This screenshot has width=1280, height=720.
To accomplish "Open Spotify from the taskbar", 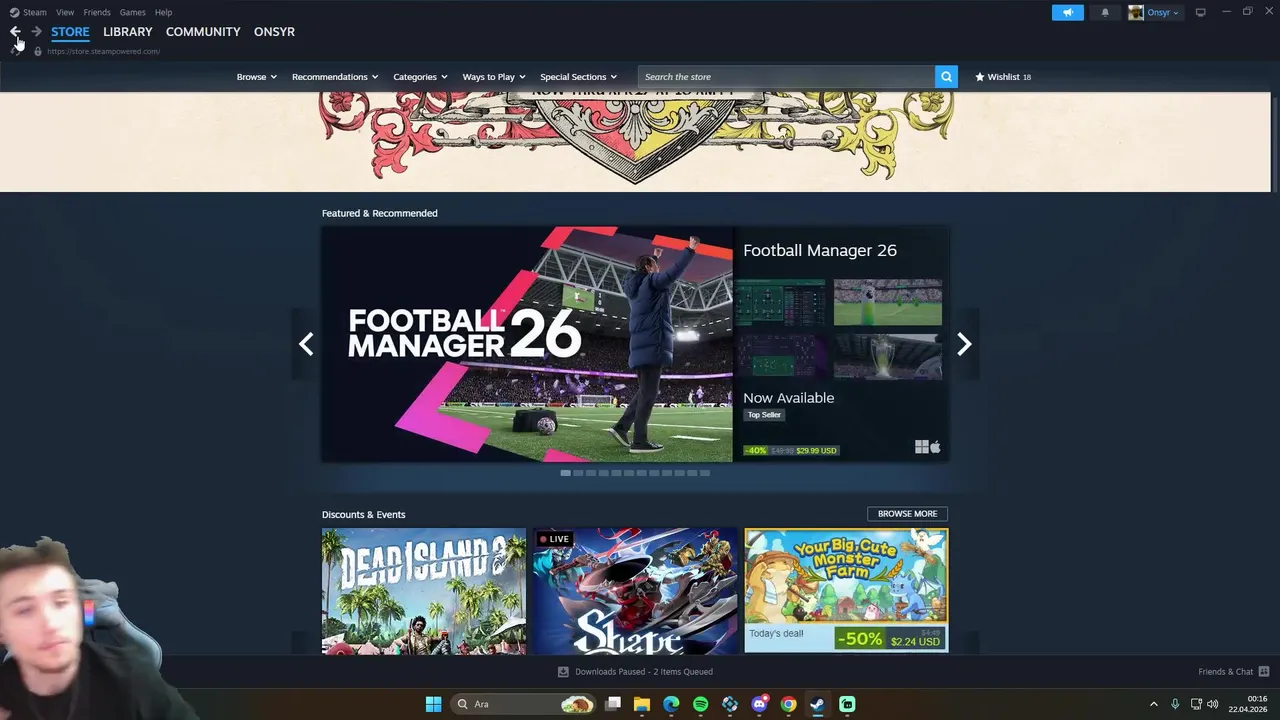I will click(x=700, y=704).
